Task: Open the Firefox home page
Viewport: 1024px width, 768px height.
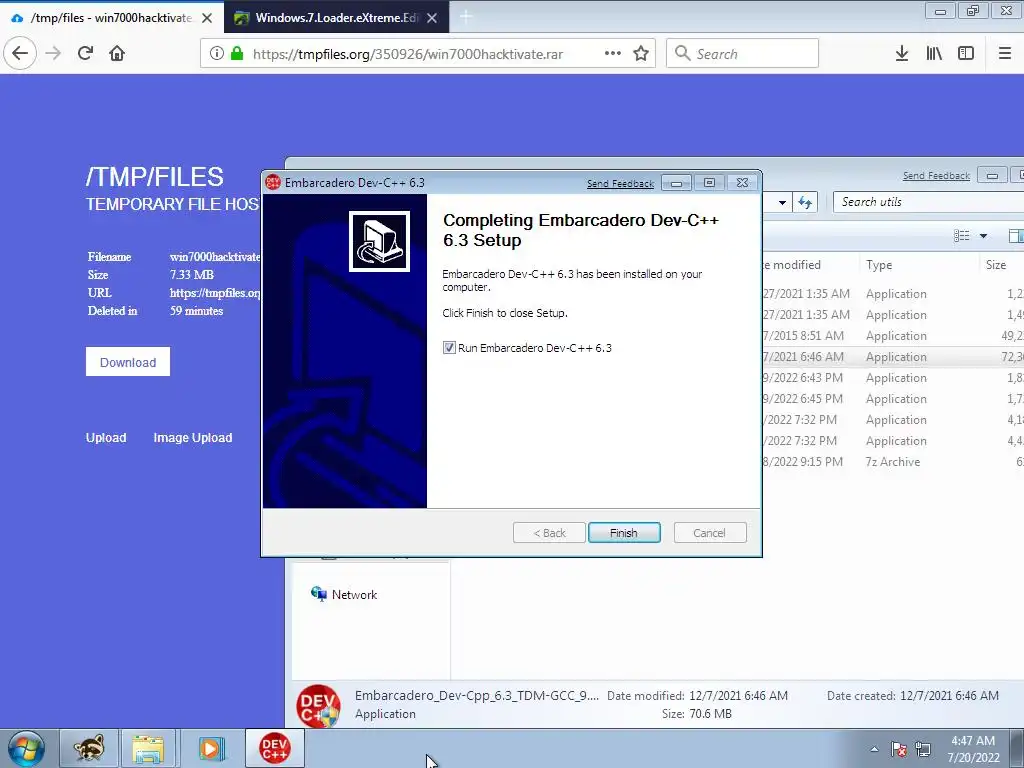Action: point(117,54)
